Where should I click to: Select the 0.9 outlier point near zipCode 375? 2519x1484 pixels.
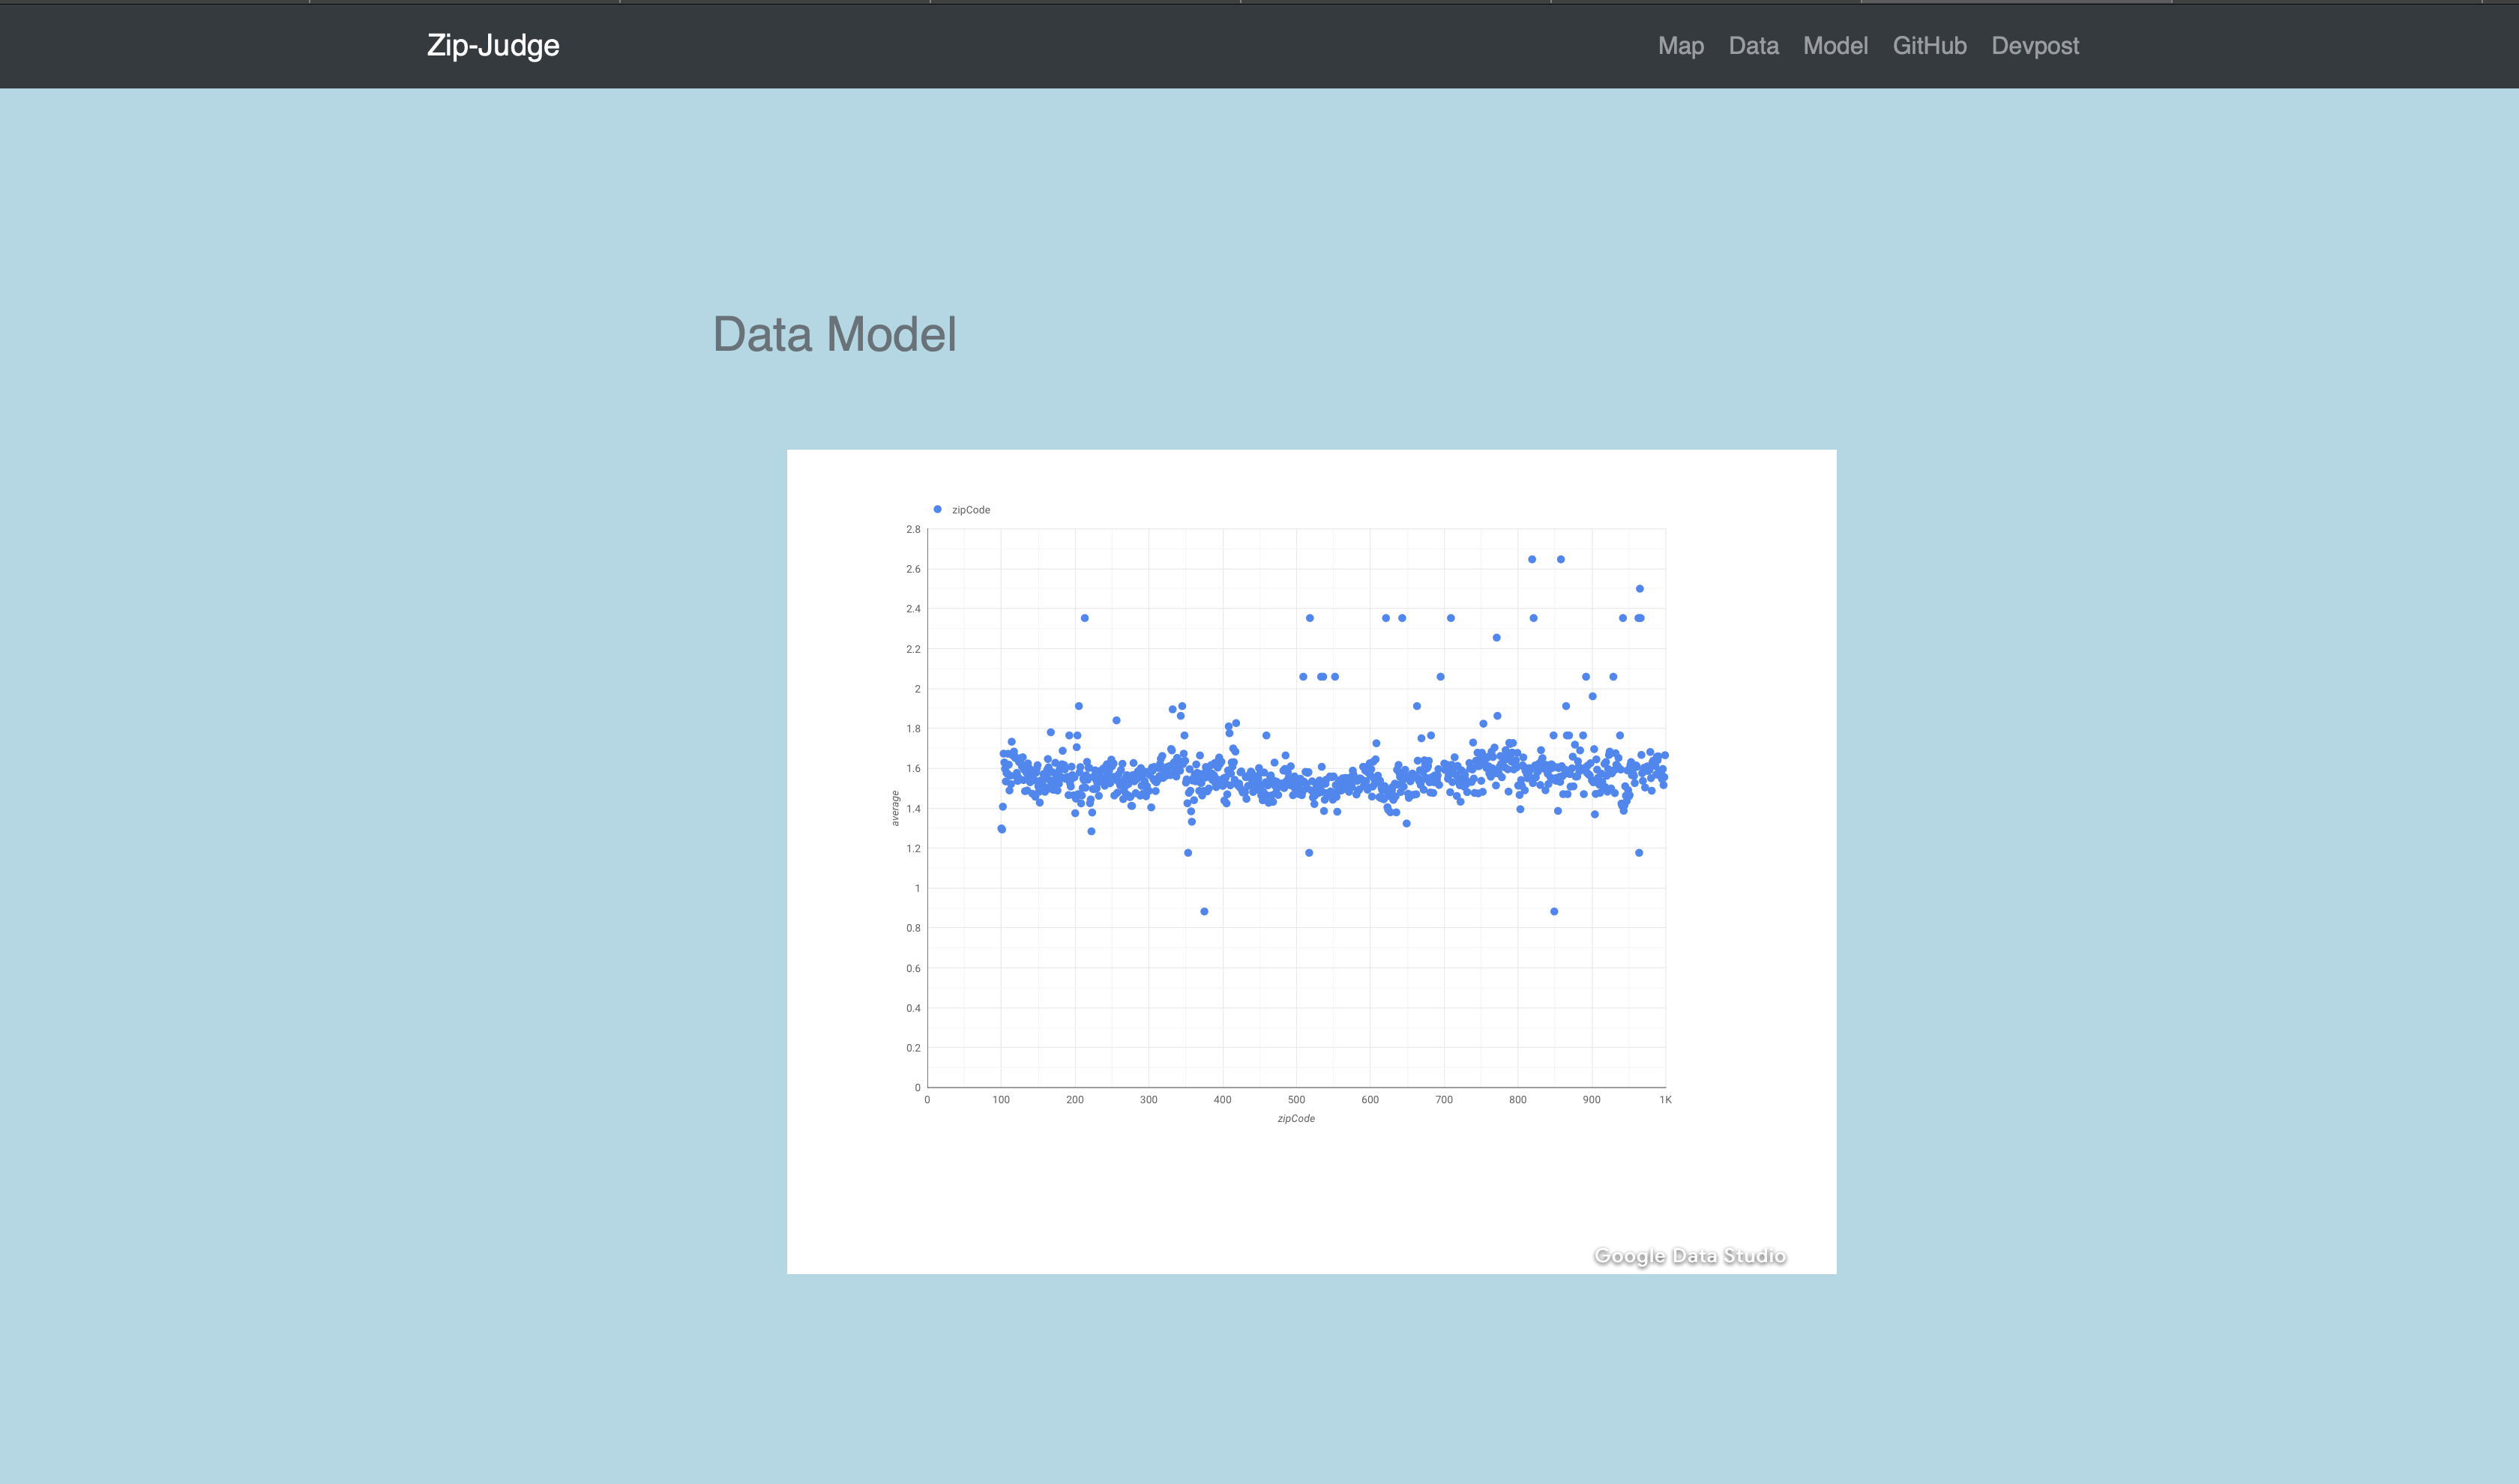(1204, 911)
